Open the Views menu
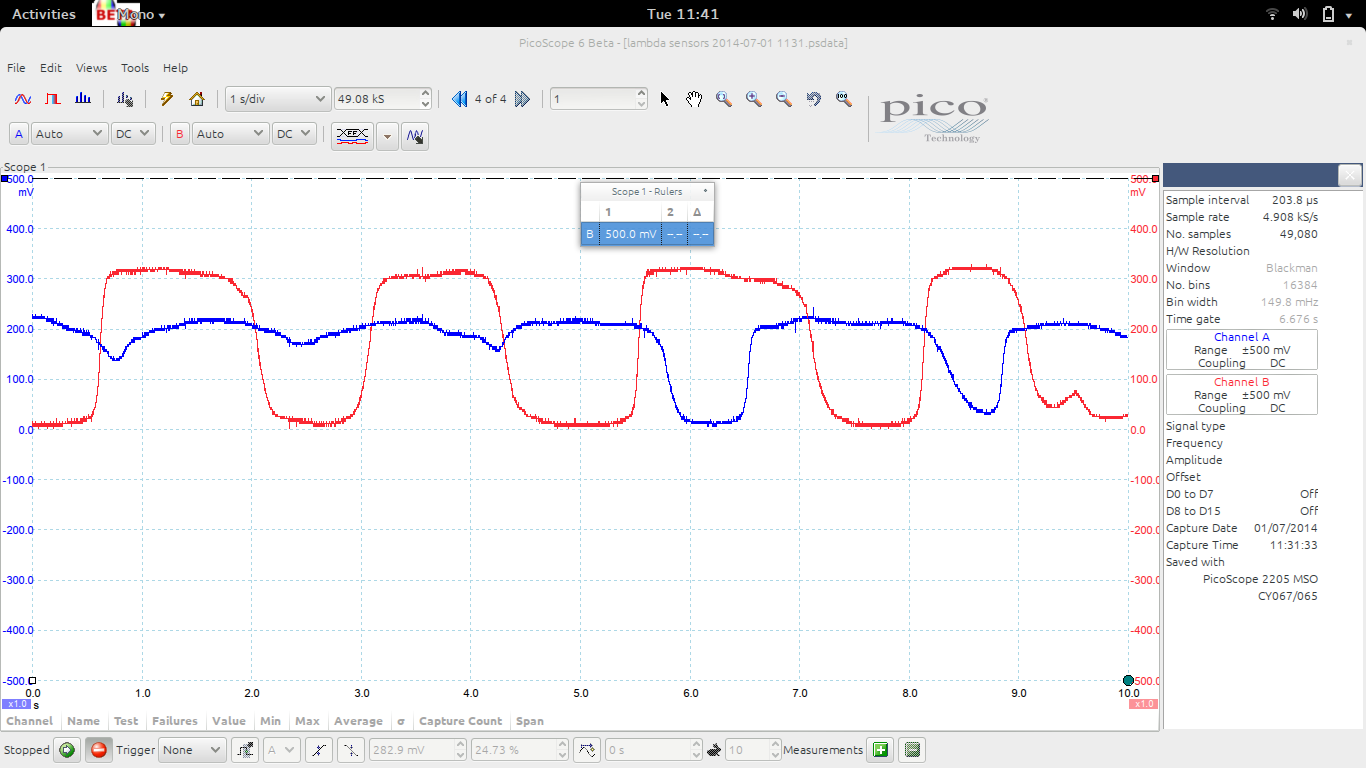Image resolution: width=1366 pixels, height=768 pixels. (91, 68)
